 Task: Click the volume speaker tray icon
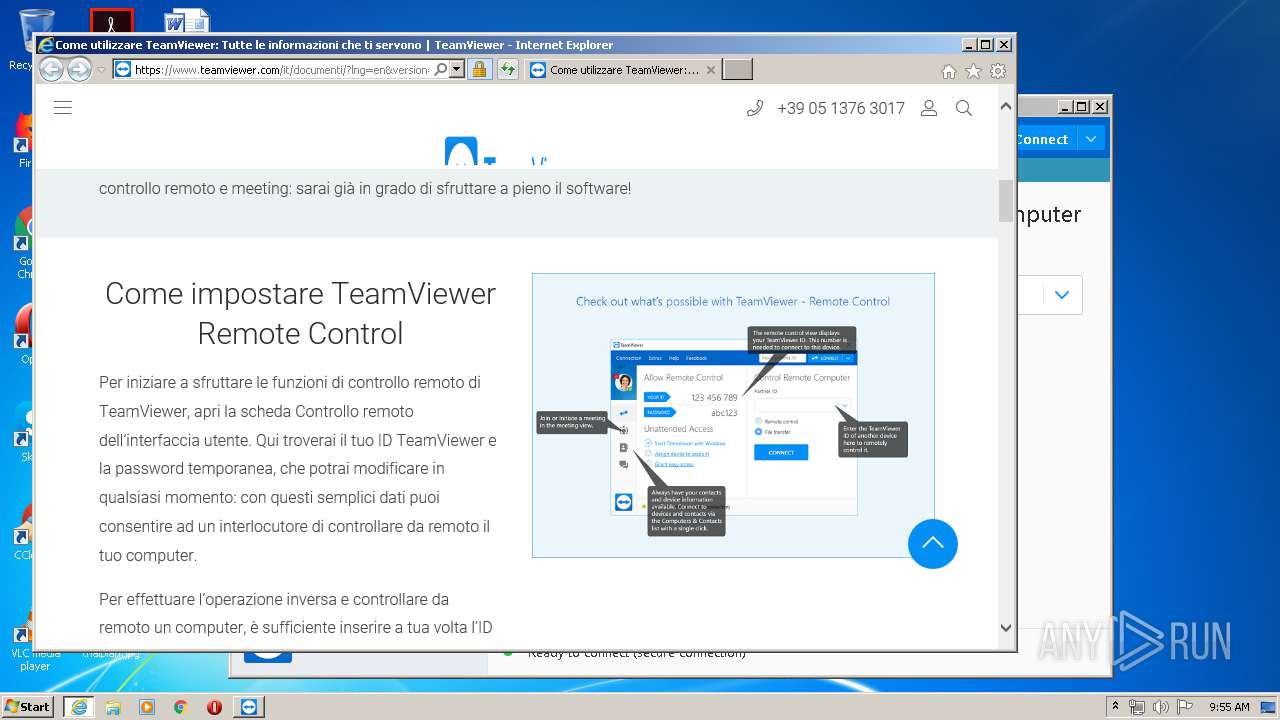pos(1160,707)
